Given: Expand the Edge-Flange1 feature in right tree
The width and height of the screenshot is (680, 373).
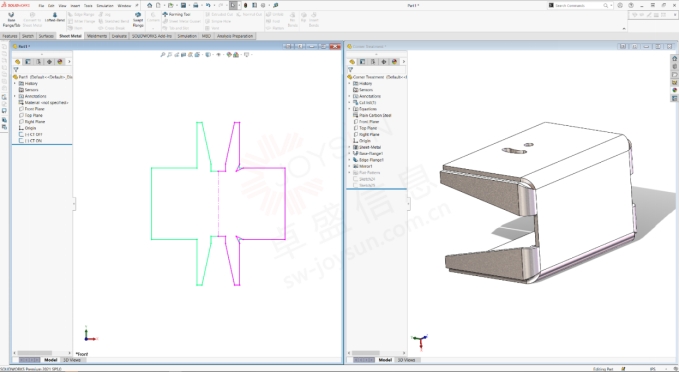Looking at the screenshot, I should [x=350, y=160].
